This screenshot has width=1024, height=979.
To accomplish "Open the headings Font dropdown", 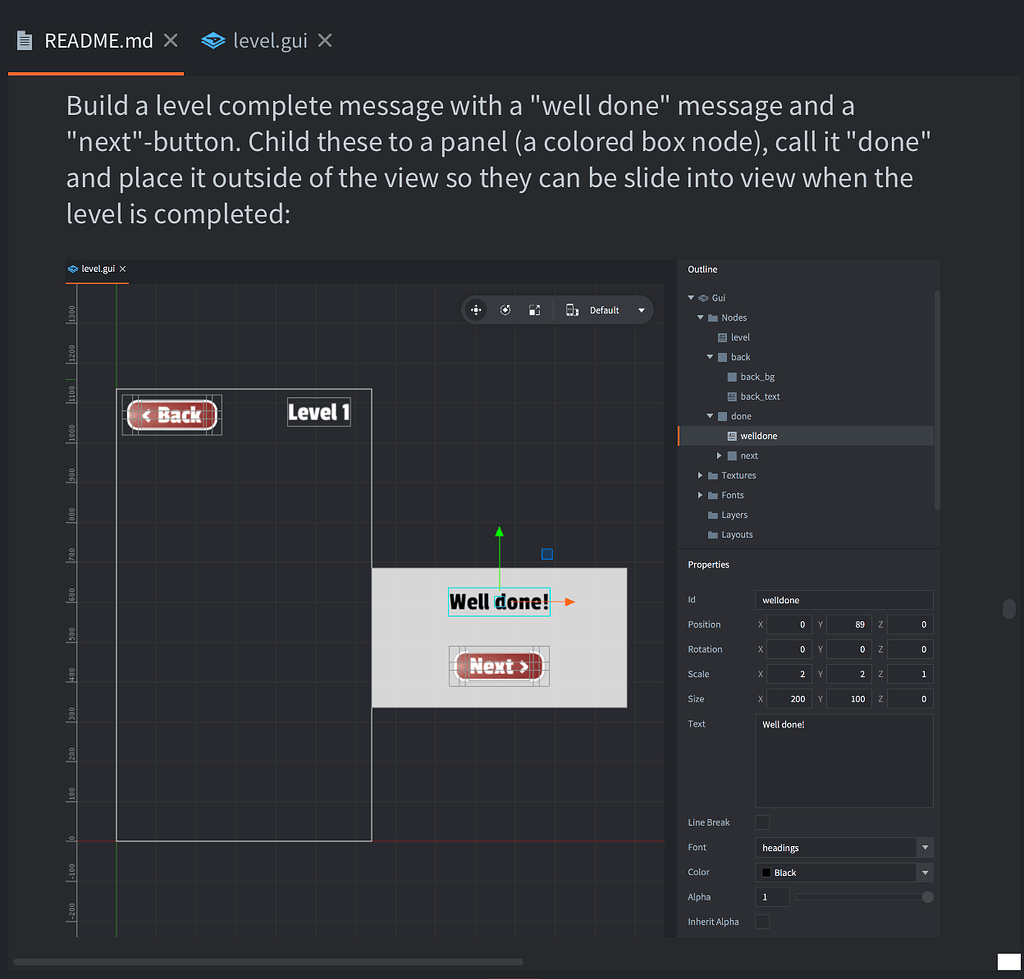I will pos(925,847).
